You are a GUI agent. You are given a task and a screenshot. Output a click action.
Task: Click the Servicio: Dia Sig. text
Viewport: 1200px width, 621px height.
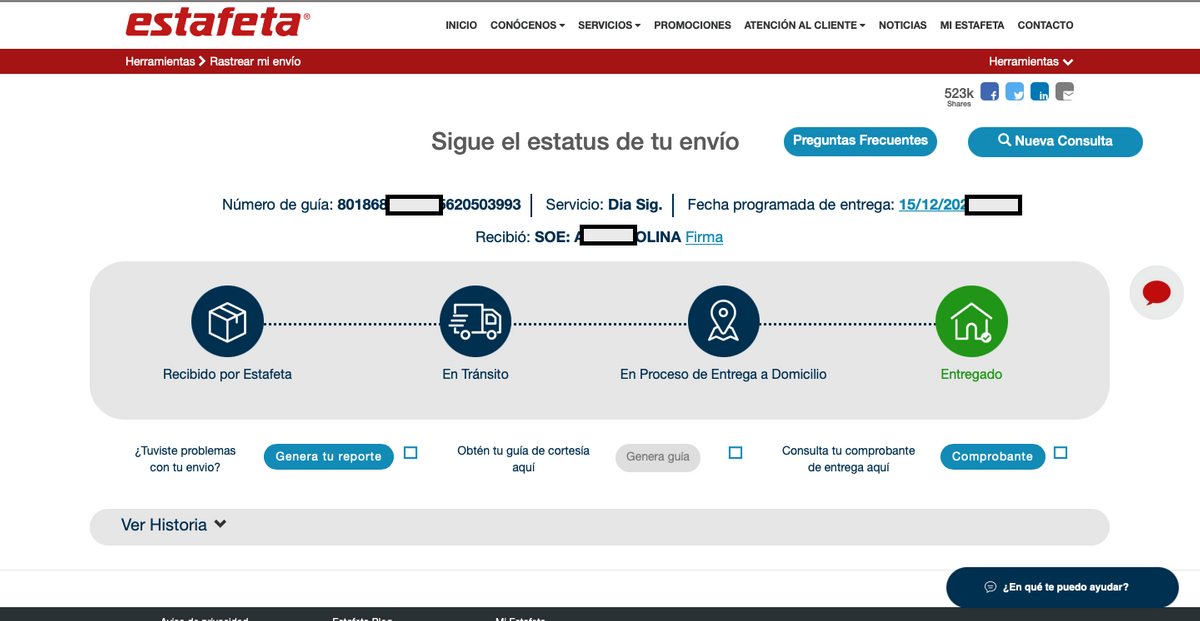pyautogui.click(x=604, y=205)
